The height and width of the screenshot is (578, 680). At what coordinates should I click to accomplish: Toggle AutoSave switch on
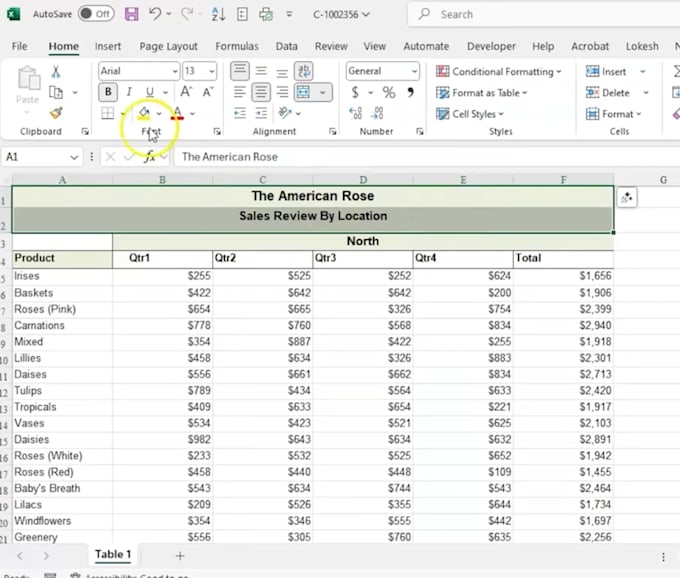click(x=96, y=14)
